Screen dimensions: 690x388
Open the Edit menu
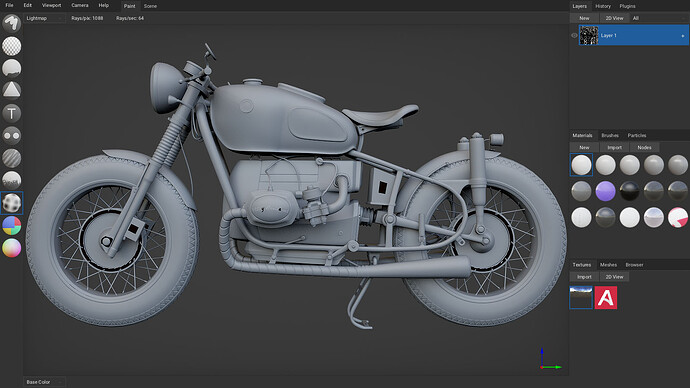point(28,5)
